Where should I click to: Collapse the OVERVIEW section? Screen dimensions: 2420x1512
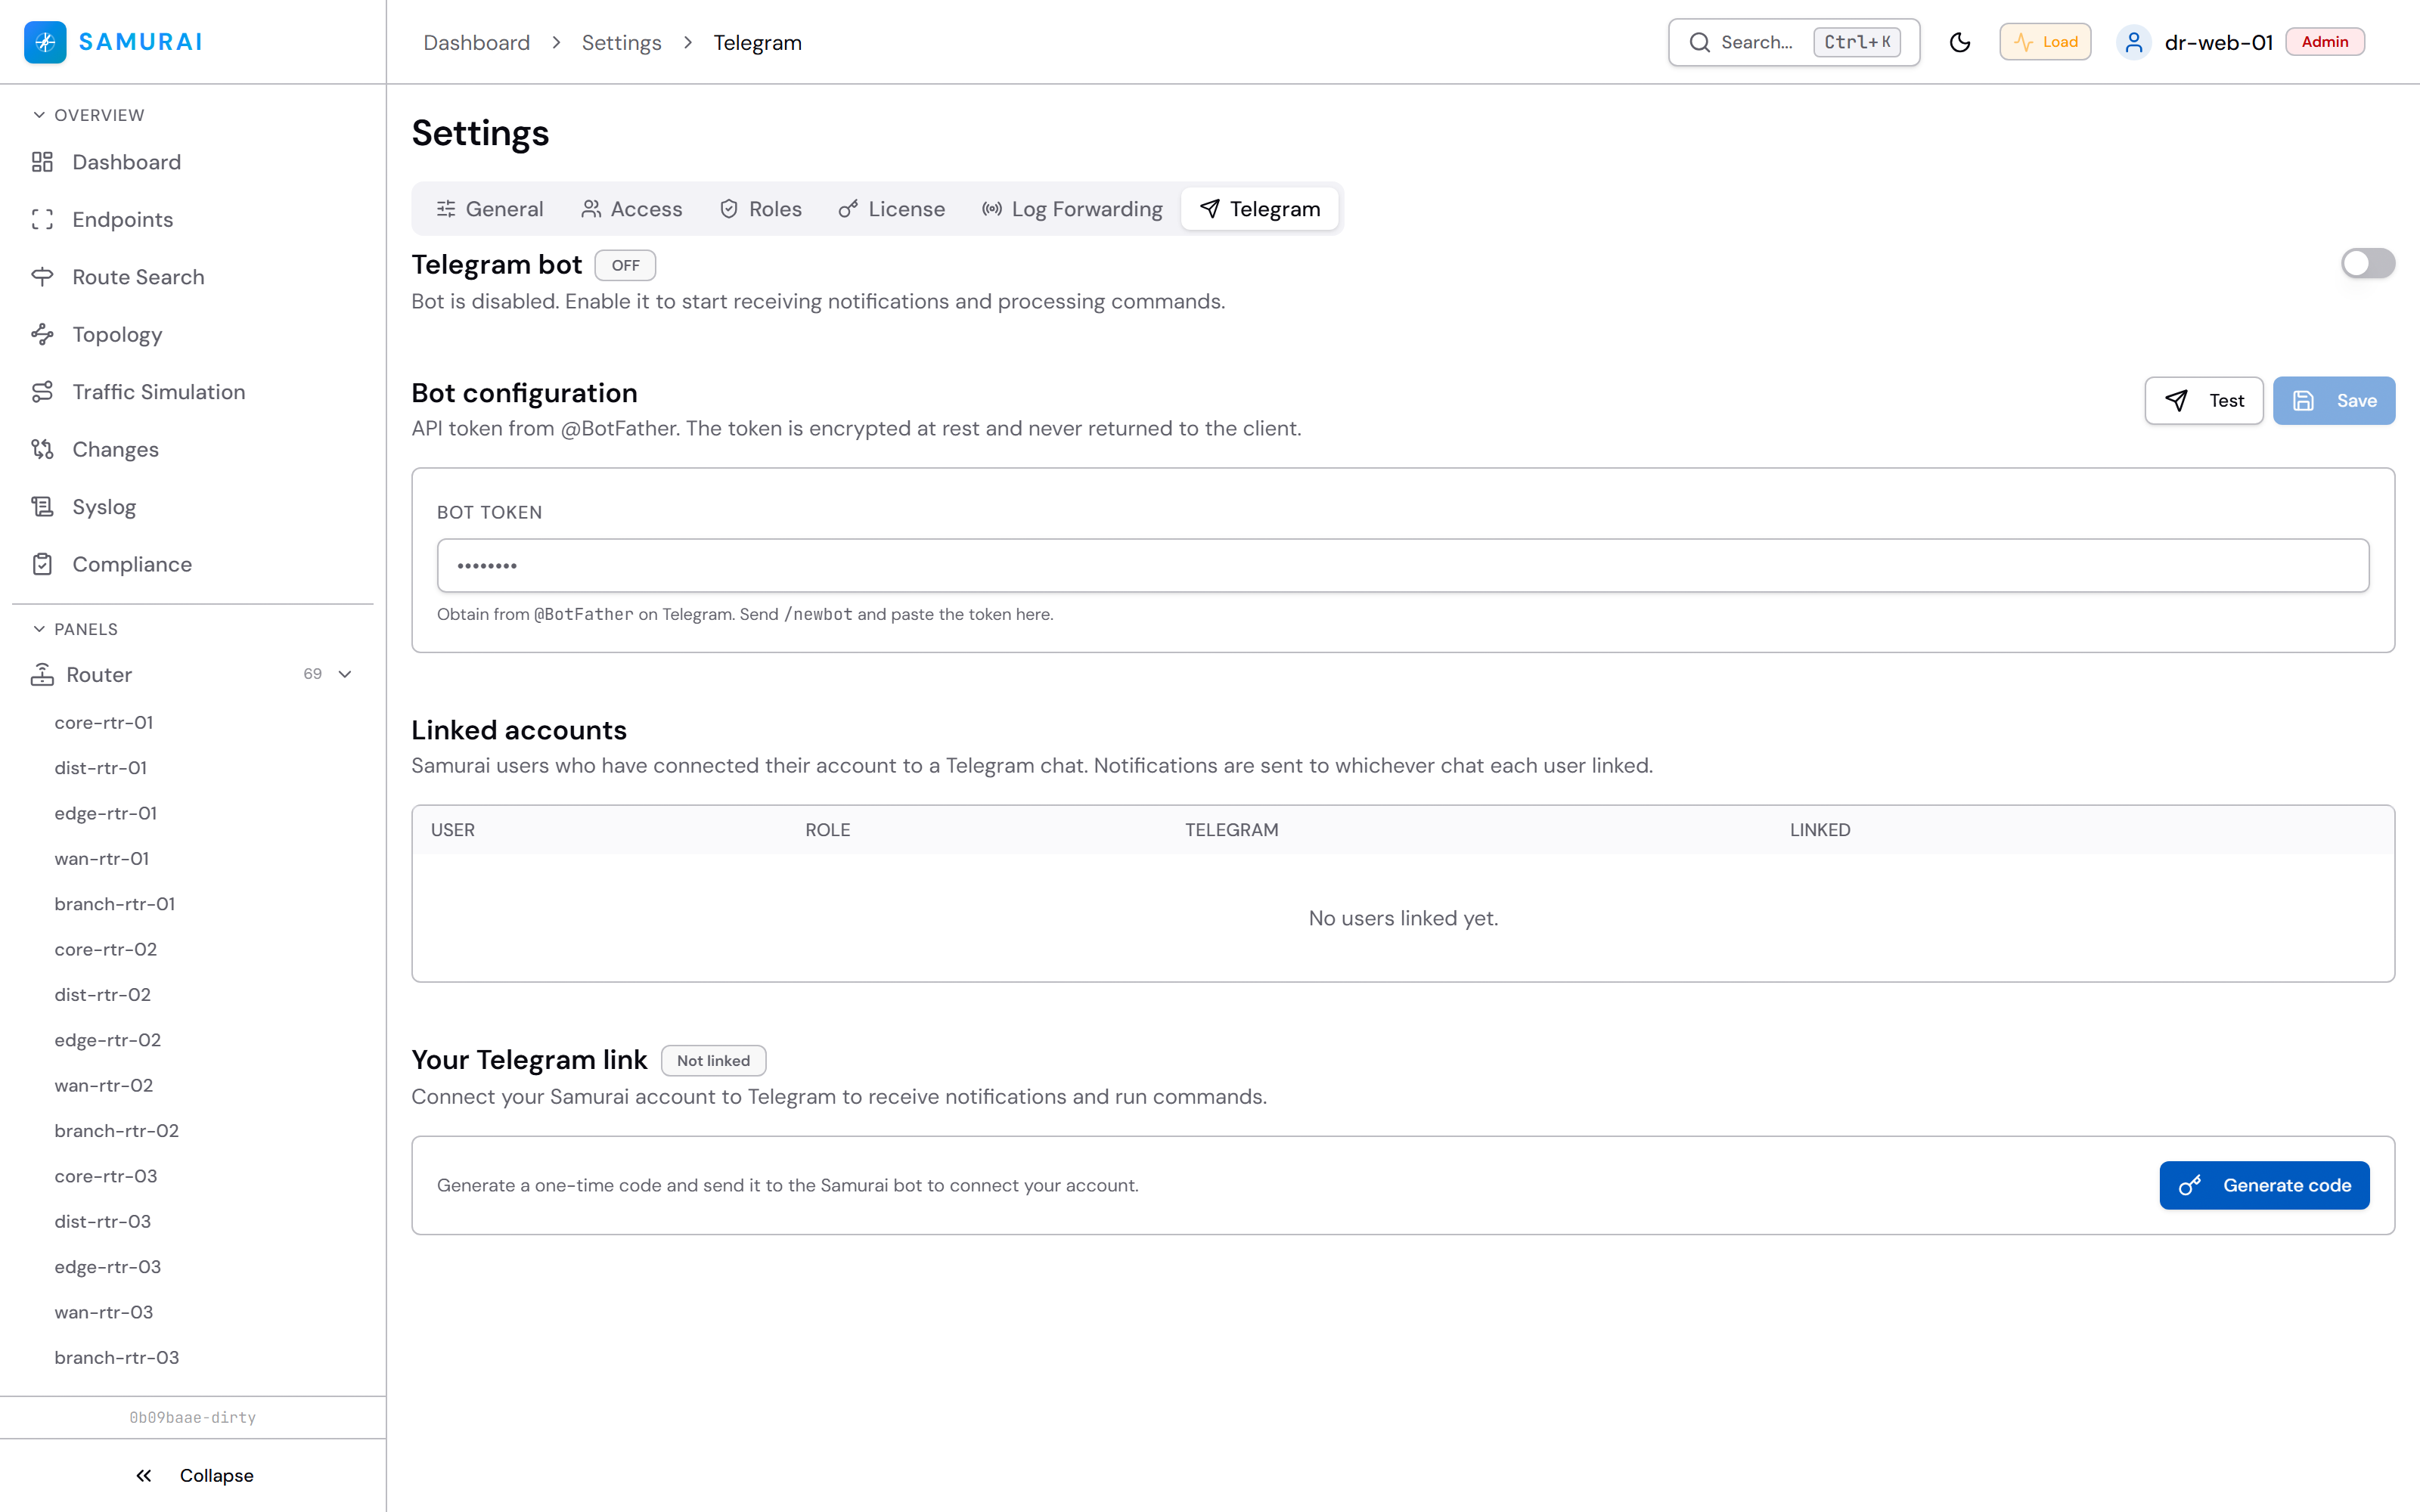88,115
